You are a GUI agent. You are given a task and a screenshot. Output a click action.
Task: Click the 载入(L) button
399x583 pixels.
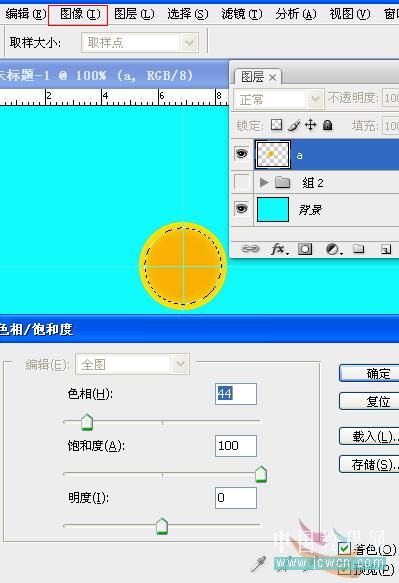pyautogui.click(x=369, y=436)
